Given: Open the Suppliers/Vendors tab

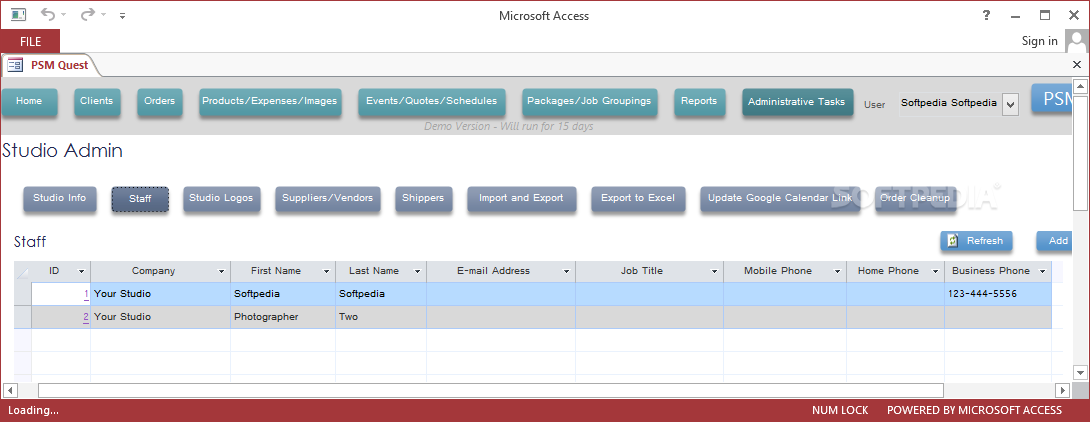Looking at the screenshot, I should pyautogui.click(x=327, y=198).
